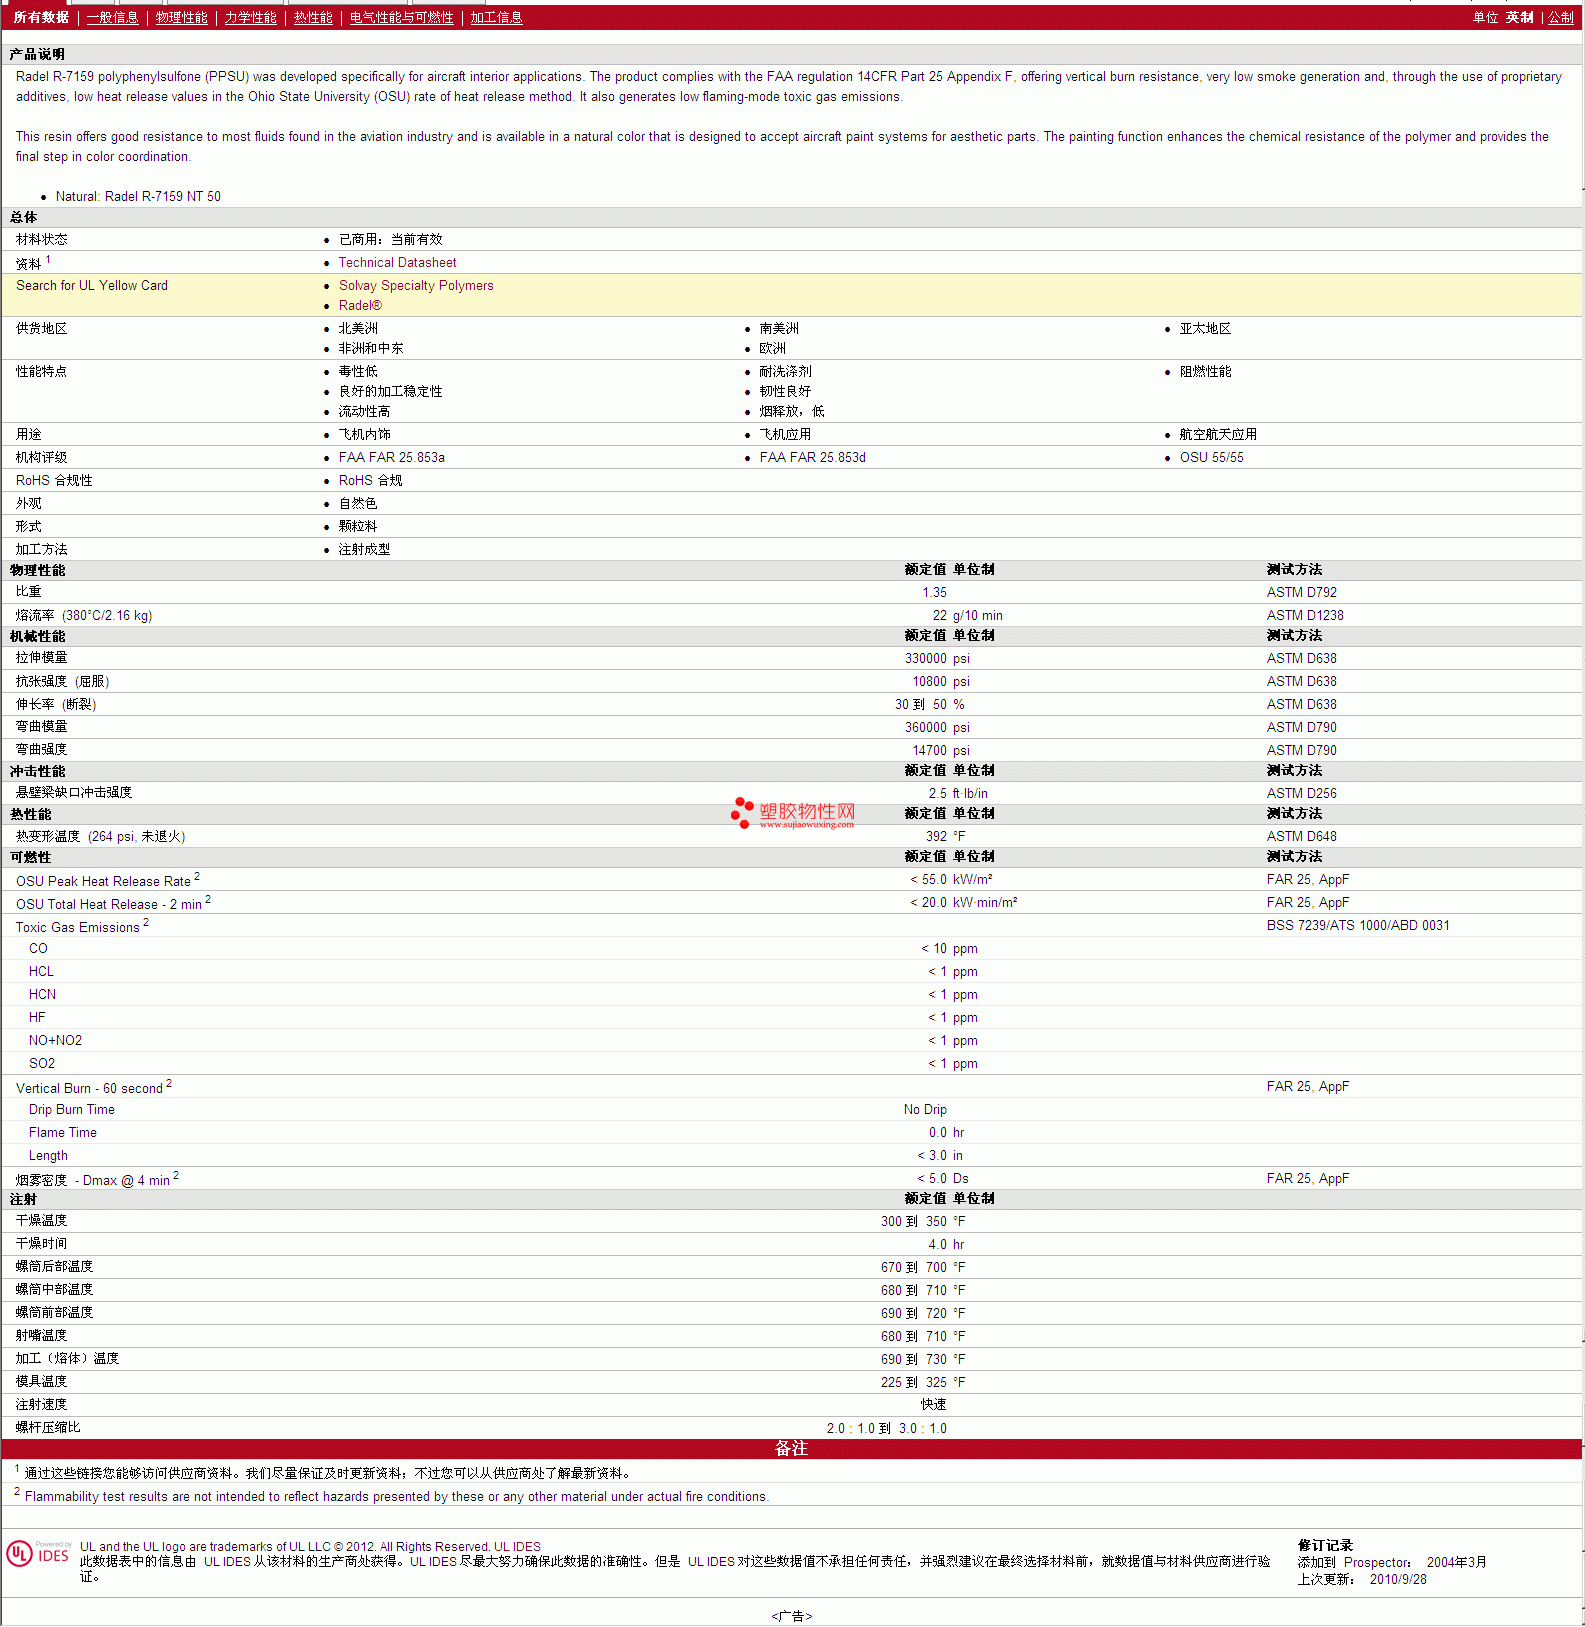Click the Drip Burn Time row label
Screen dimensions: 1585x1627
pyautogui.click(x=72, y=1109)
